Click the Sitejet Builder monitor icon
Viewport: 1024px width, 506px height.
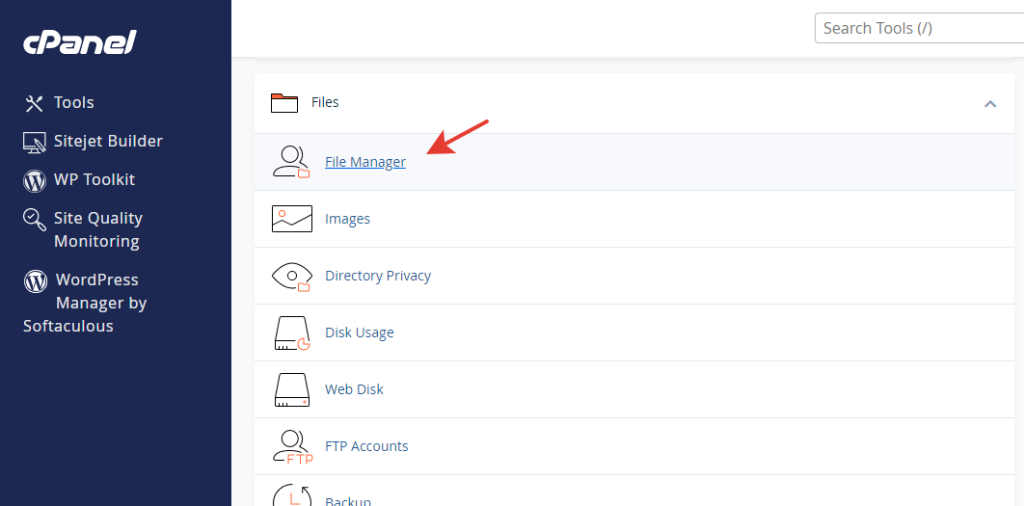tap(34, 142)
